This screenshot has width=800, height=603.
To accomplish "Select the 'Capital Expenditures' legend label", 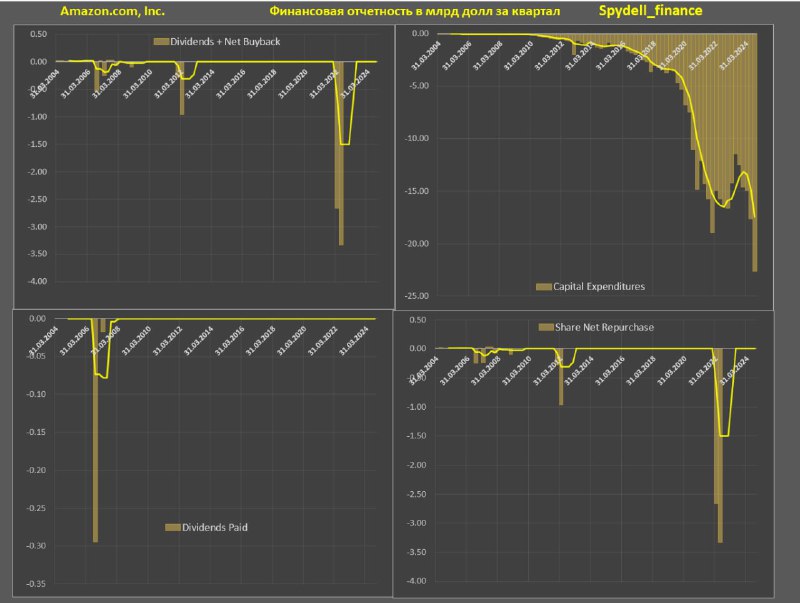I will [599, 287].
